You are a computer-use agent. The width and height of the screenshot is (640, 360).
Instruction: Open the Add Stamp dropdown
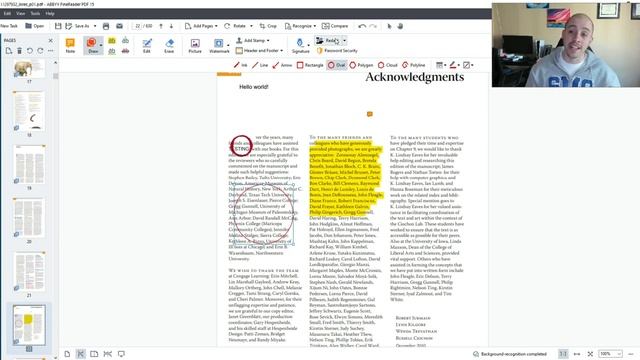(x=252, y=40)
